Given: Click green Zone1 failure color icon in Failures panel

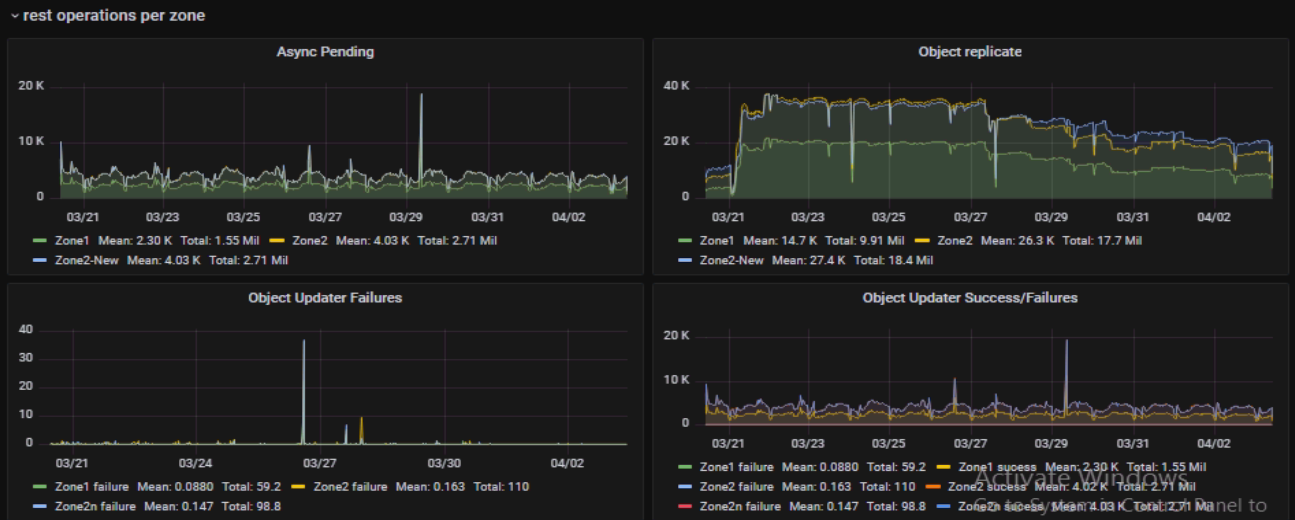Looking at the screenshot, I should coord(40,487).
